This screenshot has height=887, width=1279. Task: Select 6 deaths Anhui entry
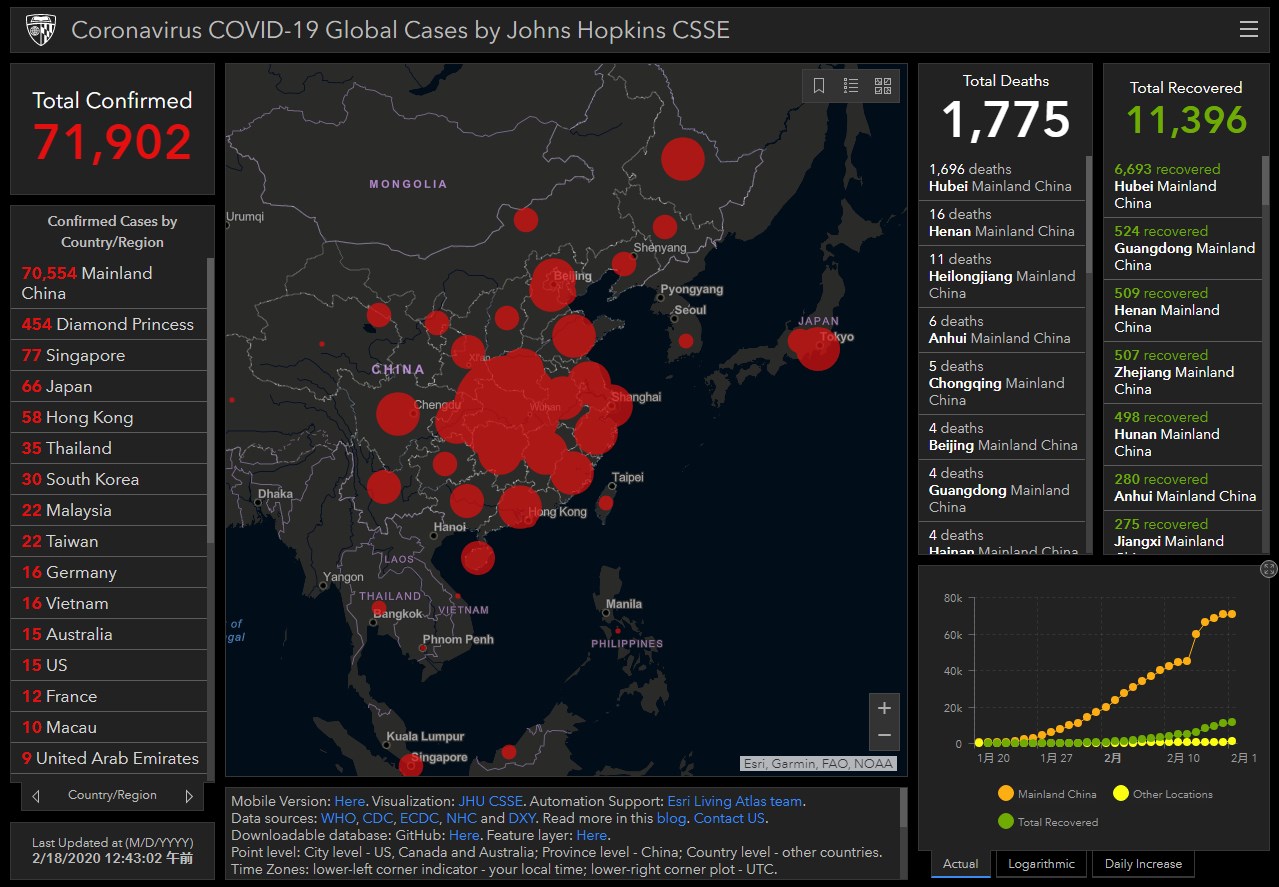click(x=1002, y=330)
